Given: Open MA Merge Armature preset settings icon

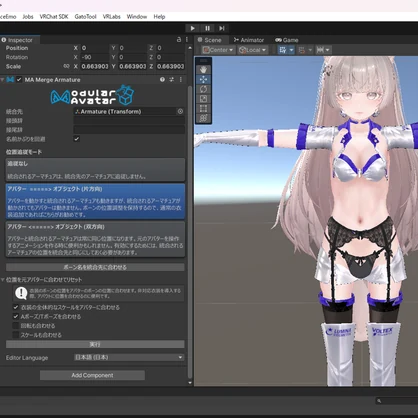Looking at the screenshot, I should point(172,80).
